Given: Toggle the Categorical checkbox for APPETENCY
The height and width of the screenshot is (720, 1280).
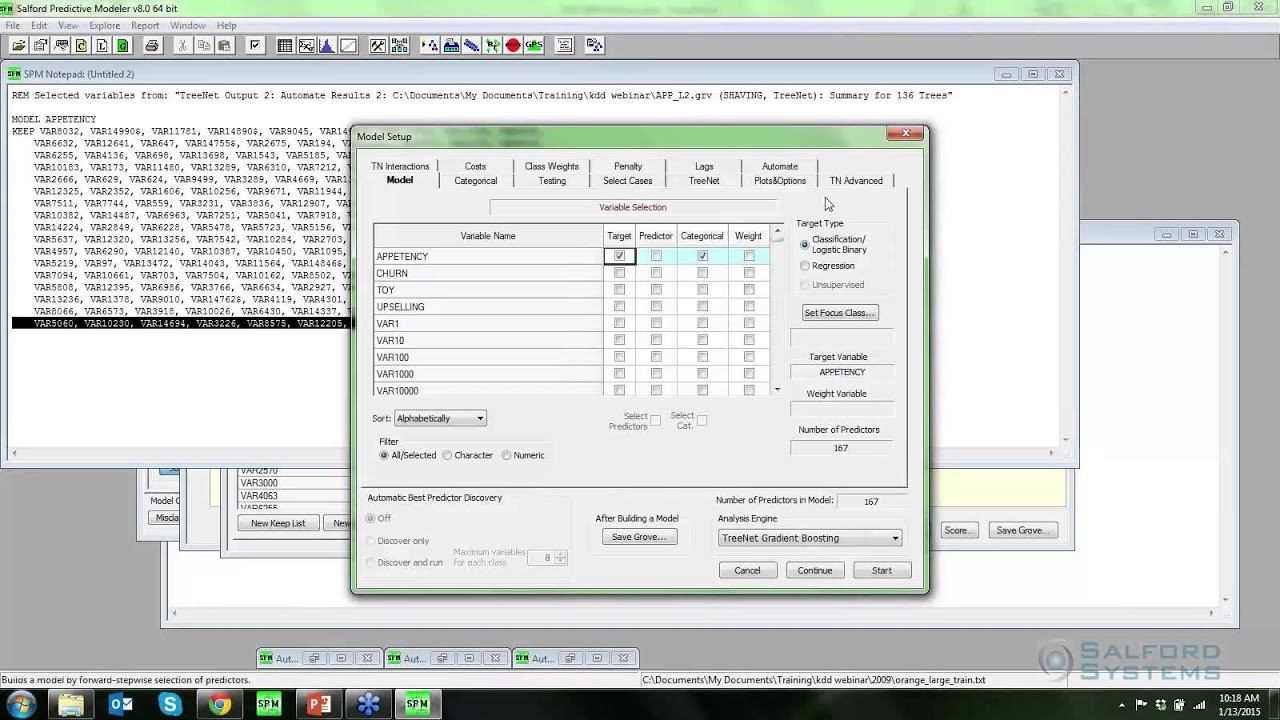Looking at the screenshot, I should [702, 256].
